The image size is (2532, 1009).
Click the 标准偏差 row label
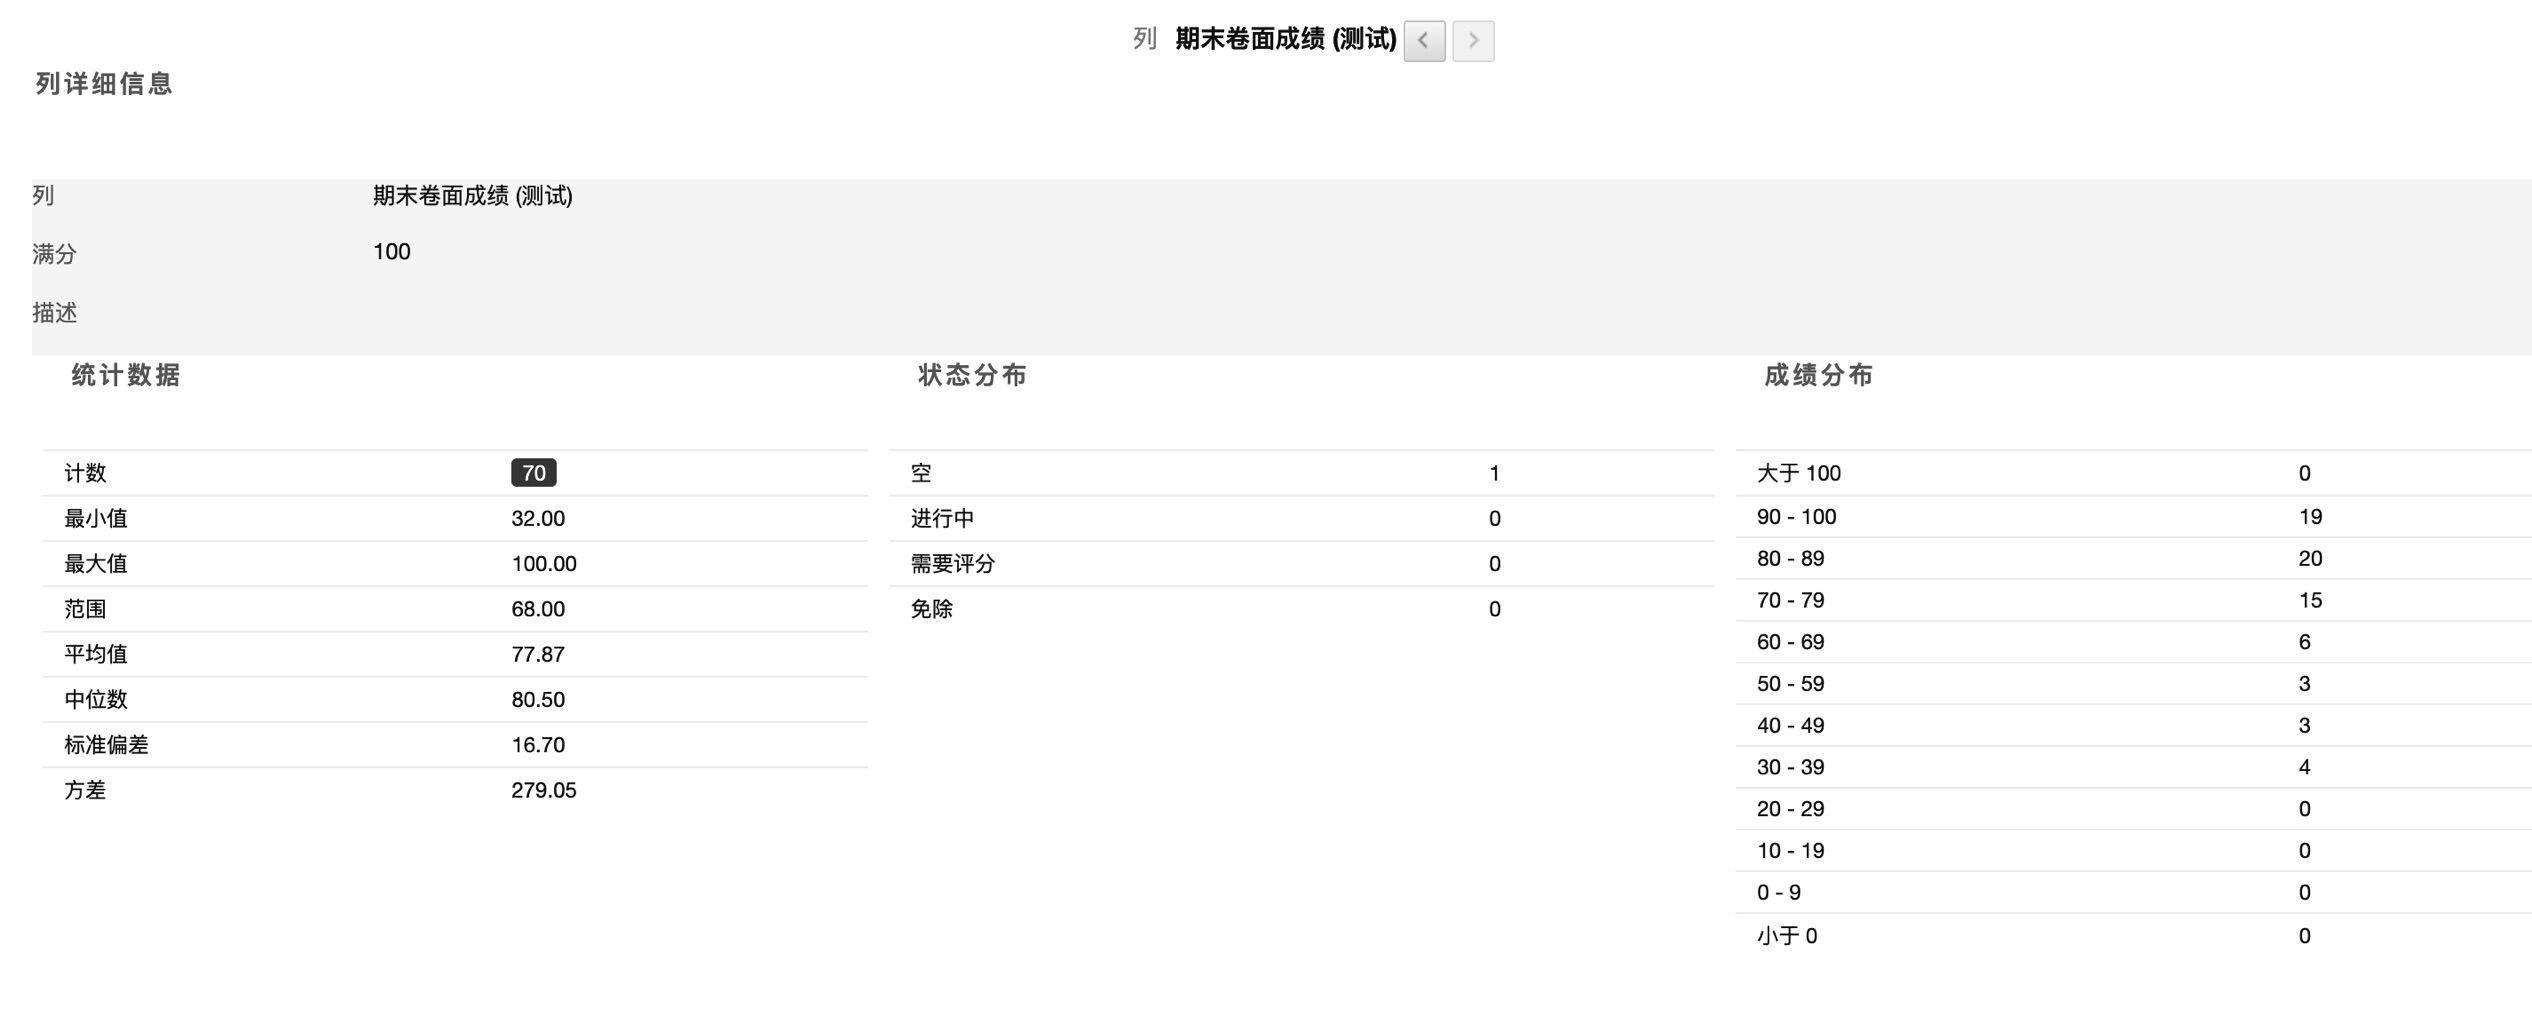(x=106, y=745)
